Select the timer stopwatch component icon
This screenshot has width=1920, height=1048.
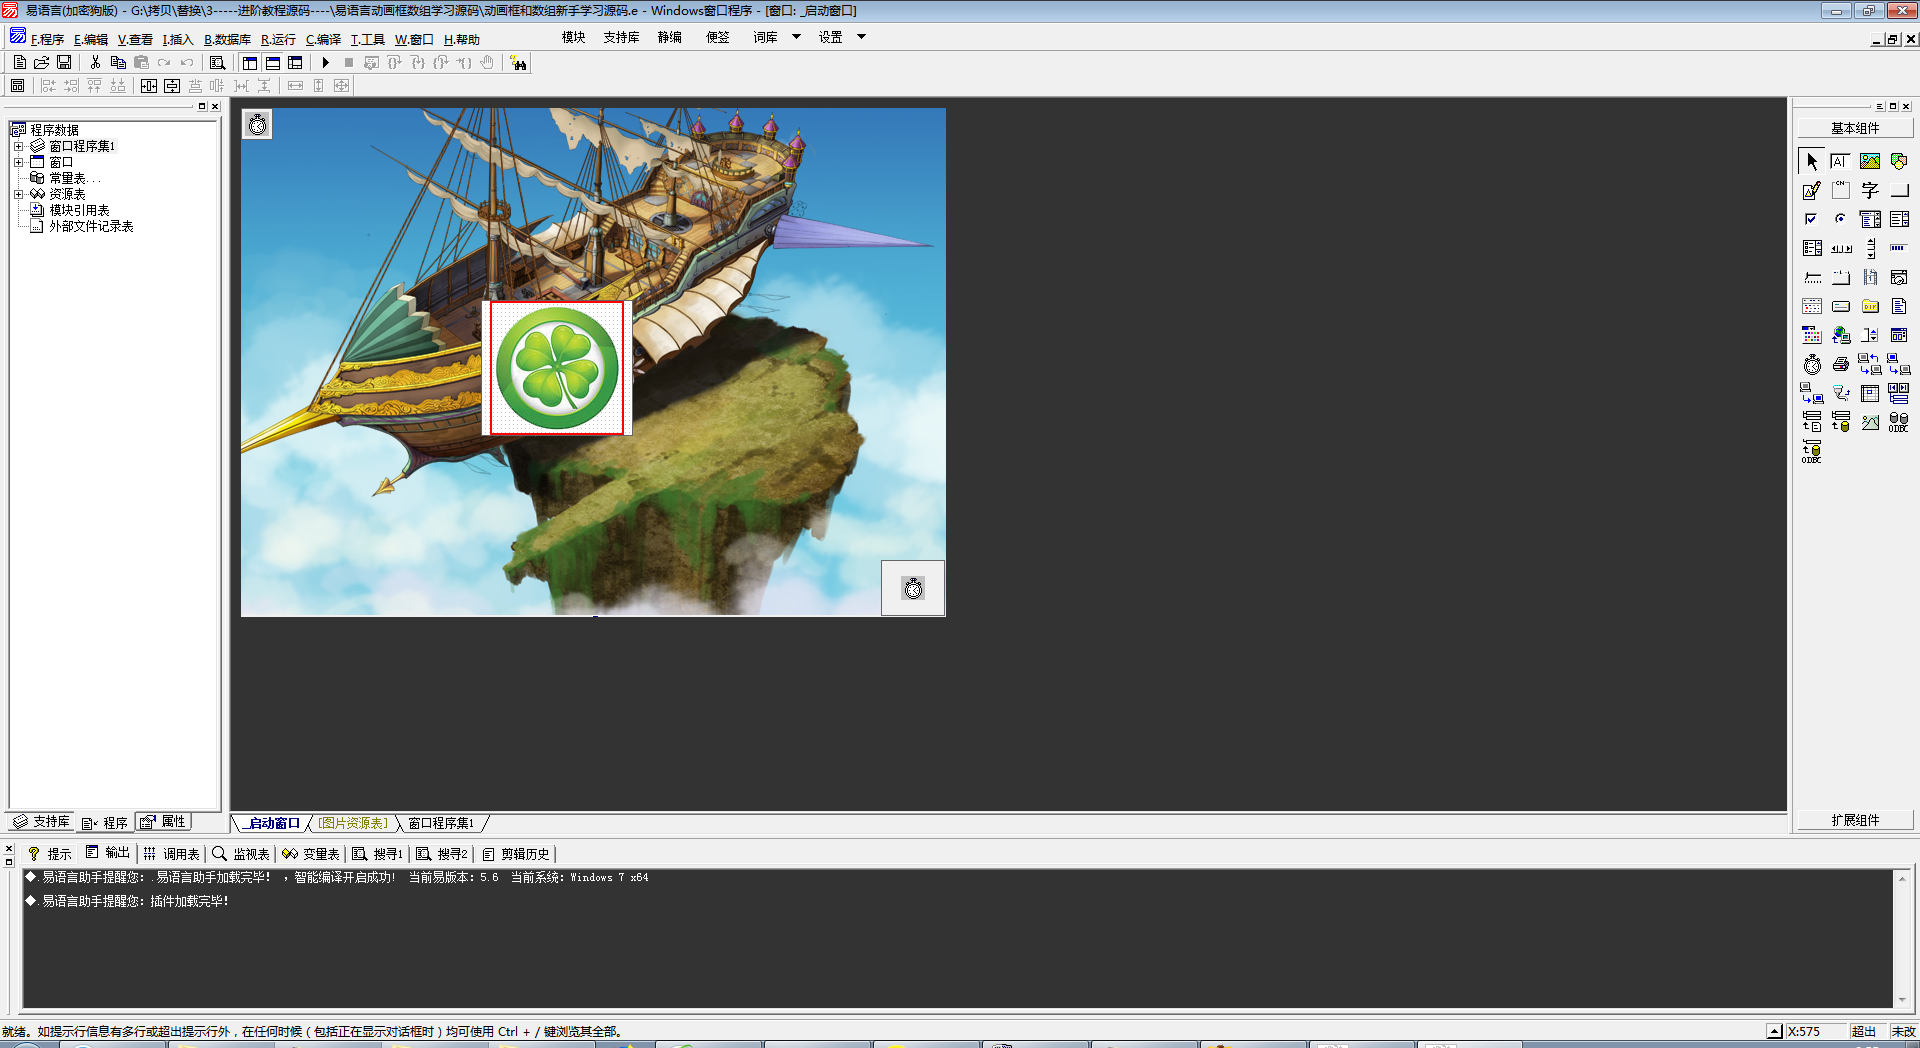[1812, 364]
